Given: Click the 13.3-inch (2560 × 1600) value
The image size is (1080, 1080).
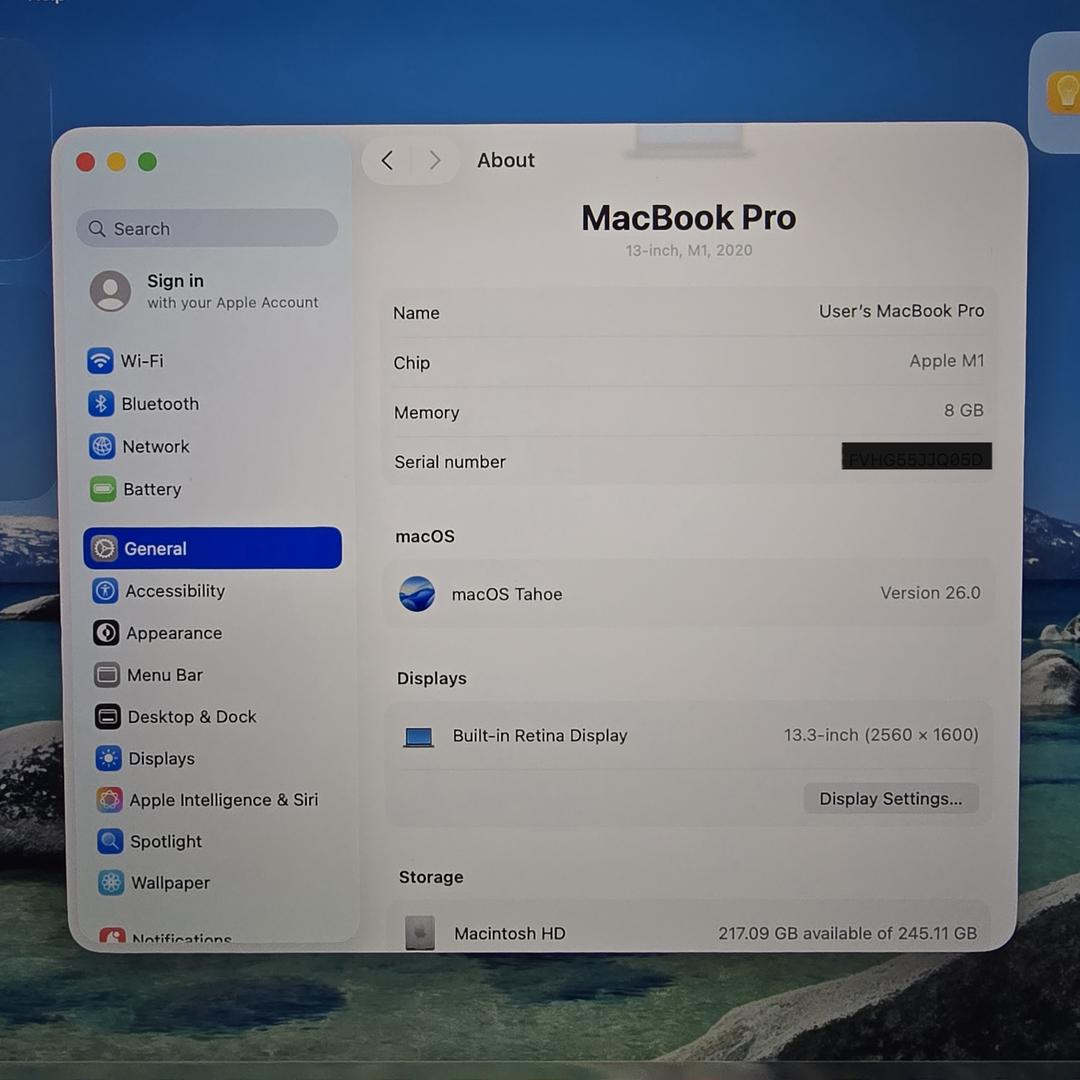Looking at the screenshot, I should pos(881,735).
